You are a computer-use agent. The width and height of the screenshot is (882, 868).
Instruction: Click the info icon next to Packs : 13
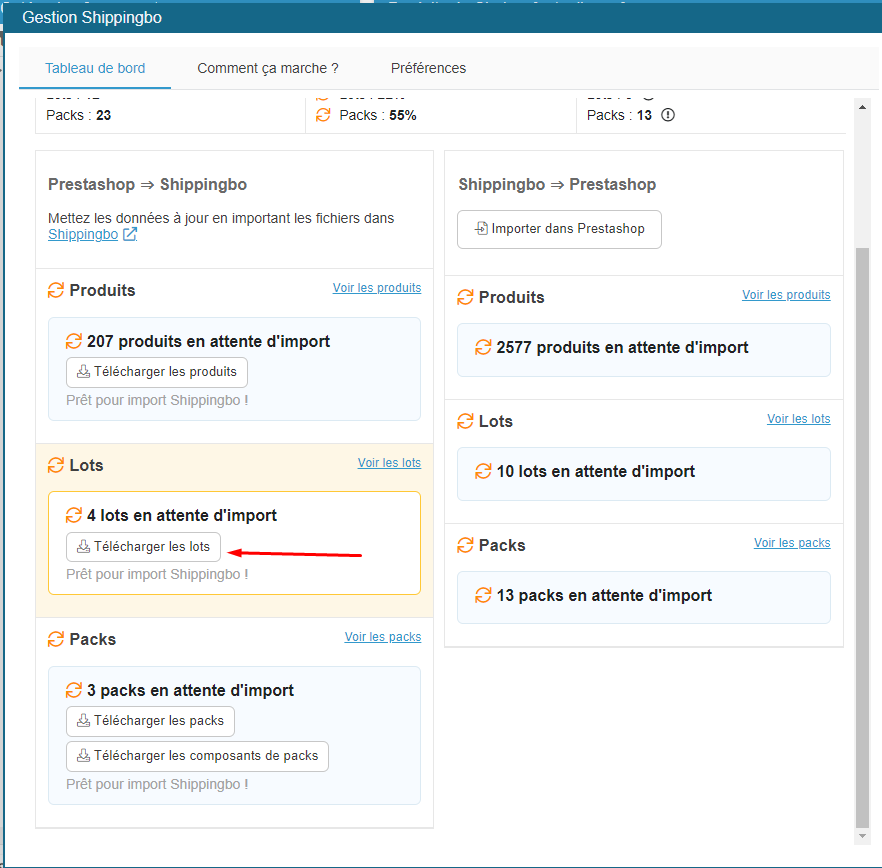tap(668, 115)
